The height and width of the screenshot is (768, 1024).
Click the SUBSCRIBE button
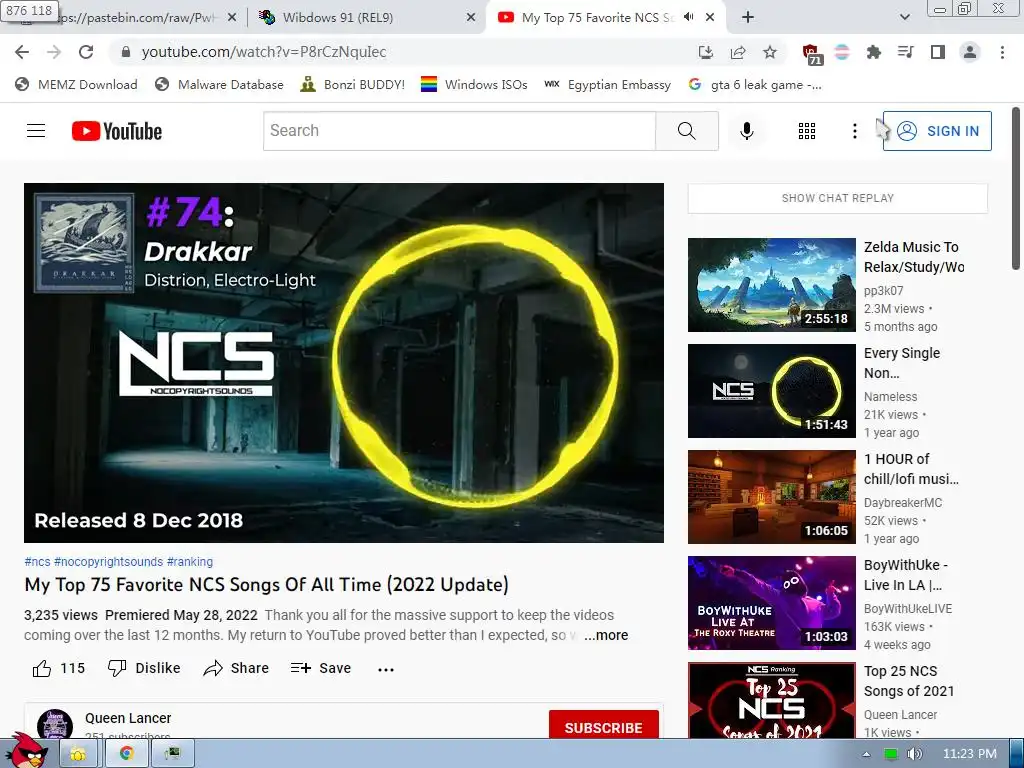pyautogui.click(x=603, y=725)
